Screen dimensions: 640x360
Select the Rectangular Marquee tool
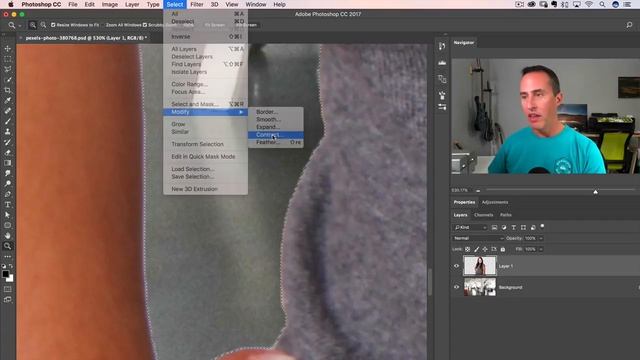(8, 59)
